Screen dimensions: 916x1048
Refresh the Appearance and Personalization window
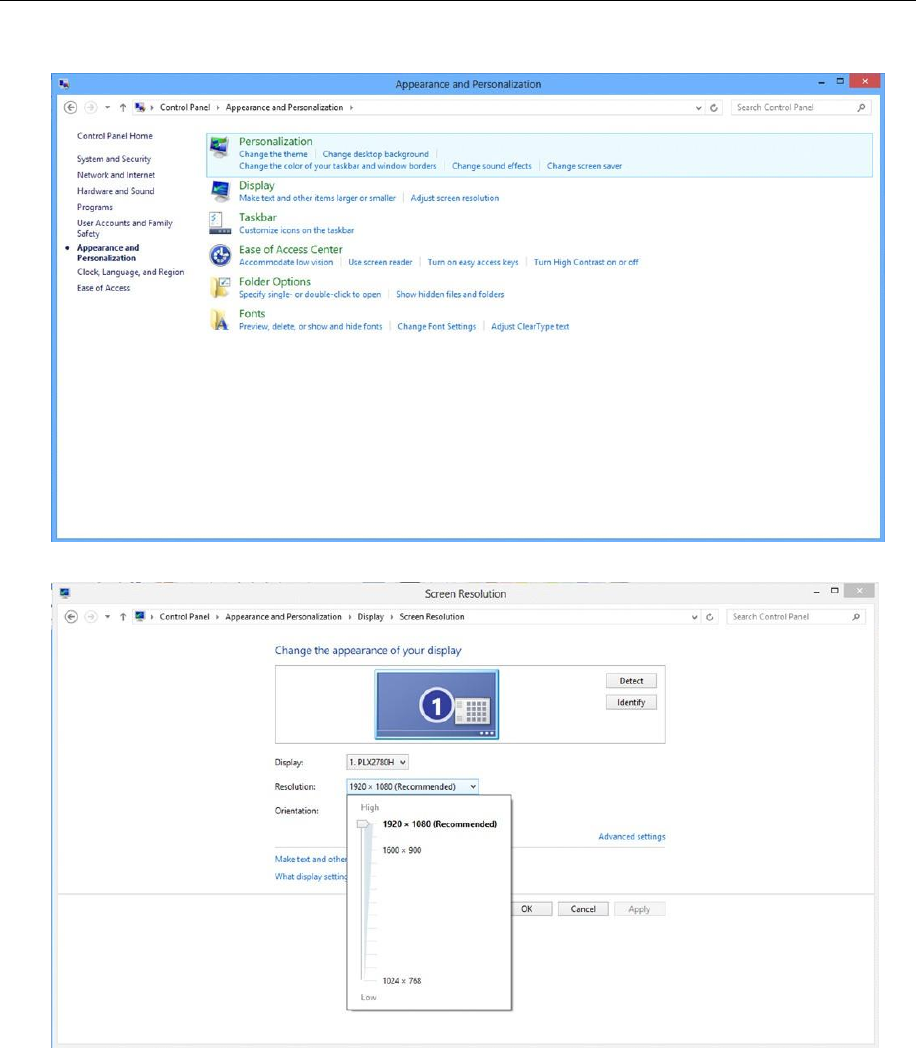click(x=714, y=108)
